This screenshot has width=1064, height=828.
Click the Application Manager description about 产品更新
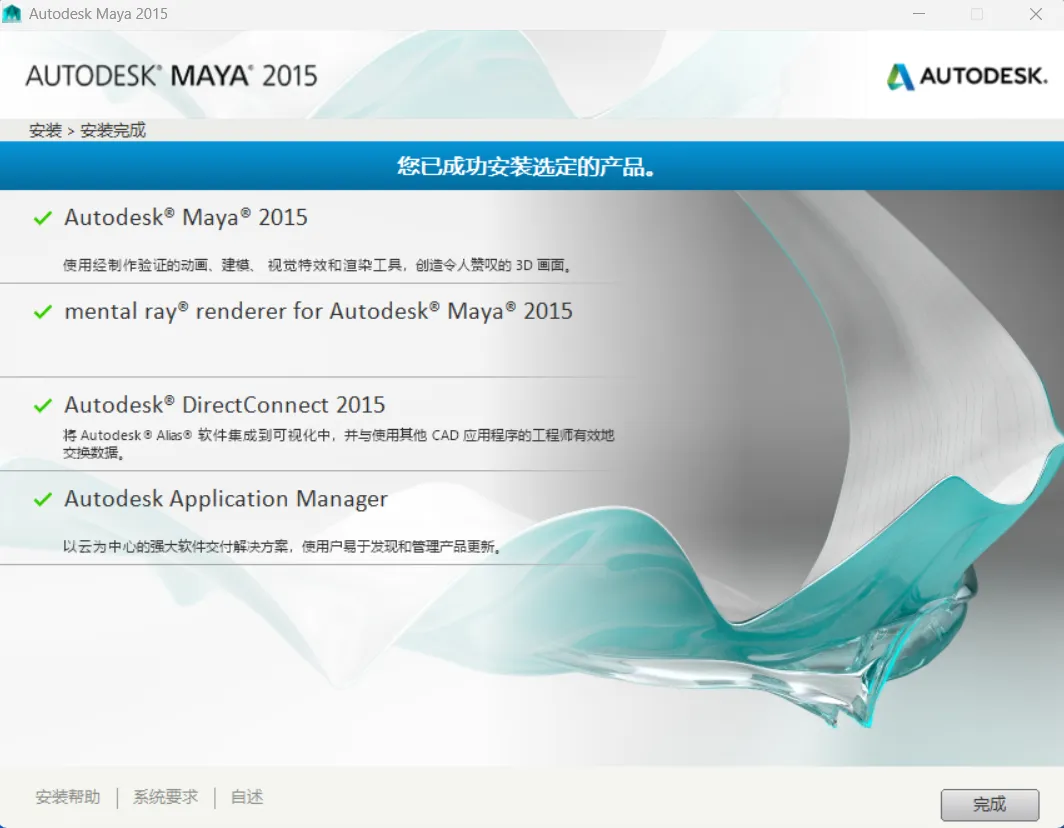pyautogui.click(x=282, y=546)
